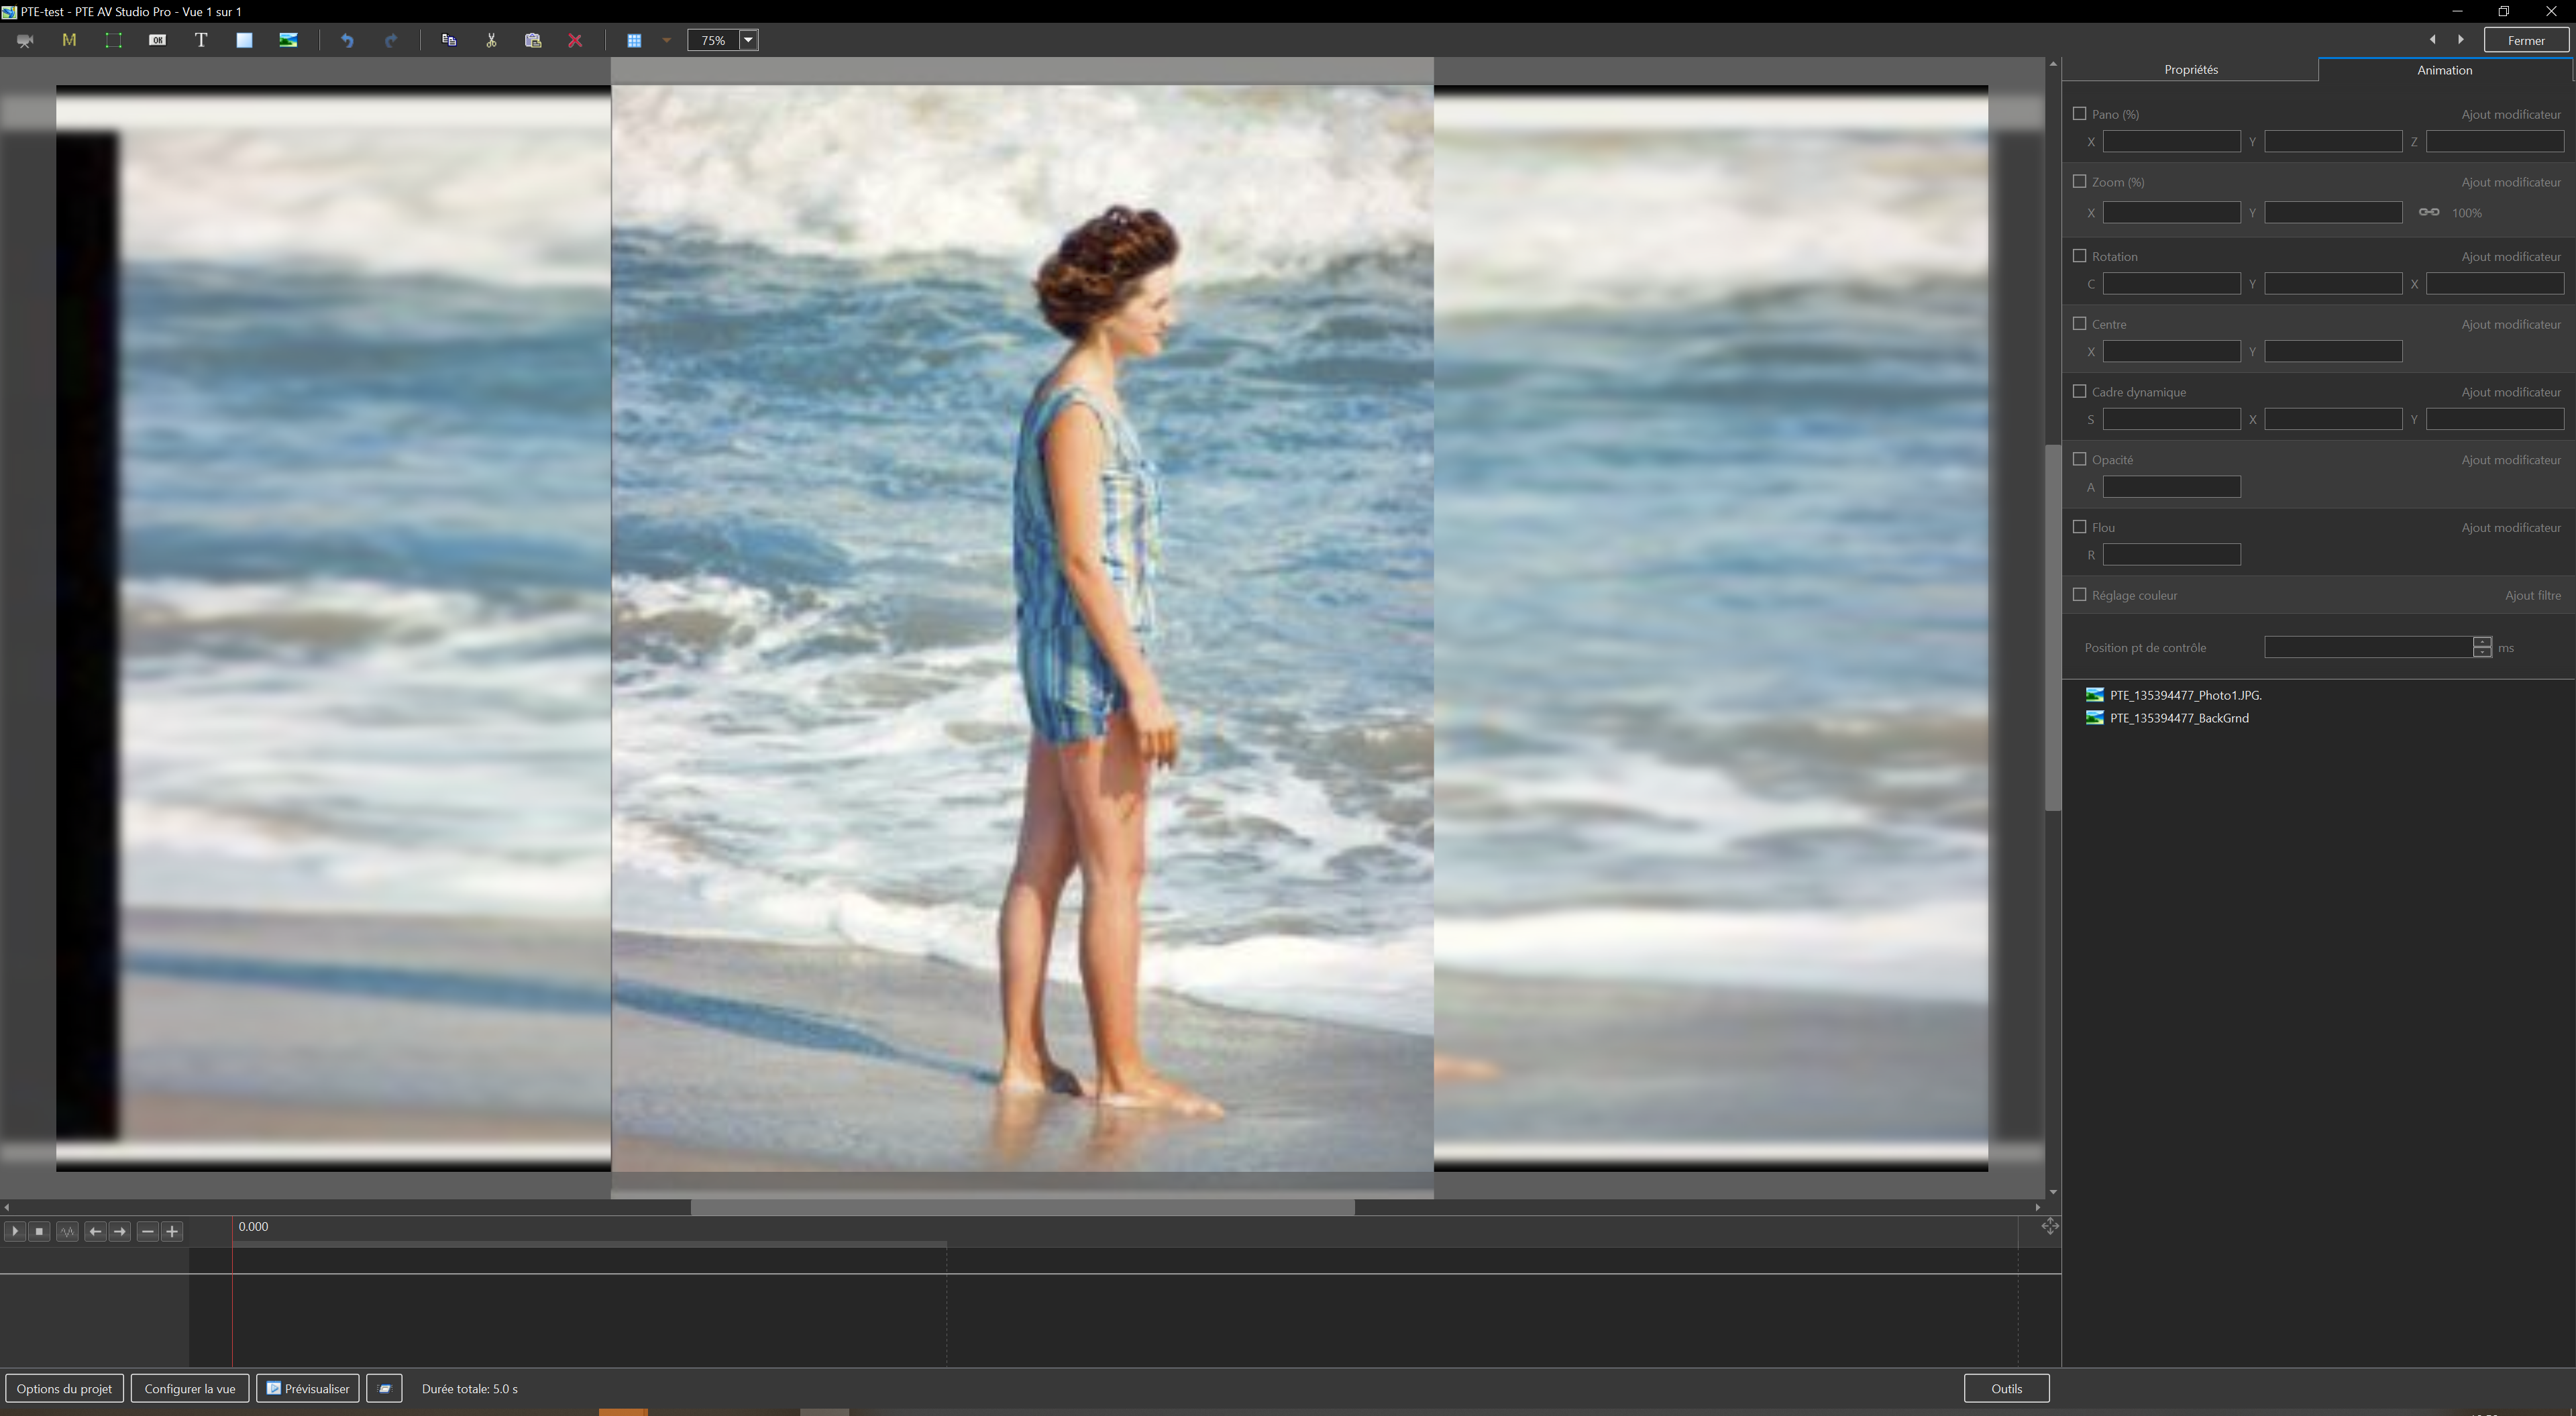Click the 0.000 keyframe marker on timeline
The image size is (2576, 1416).
[253, 1227]
